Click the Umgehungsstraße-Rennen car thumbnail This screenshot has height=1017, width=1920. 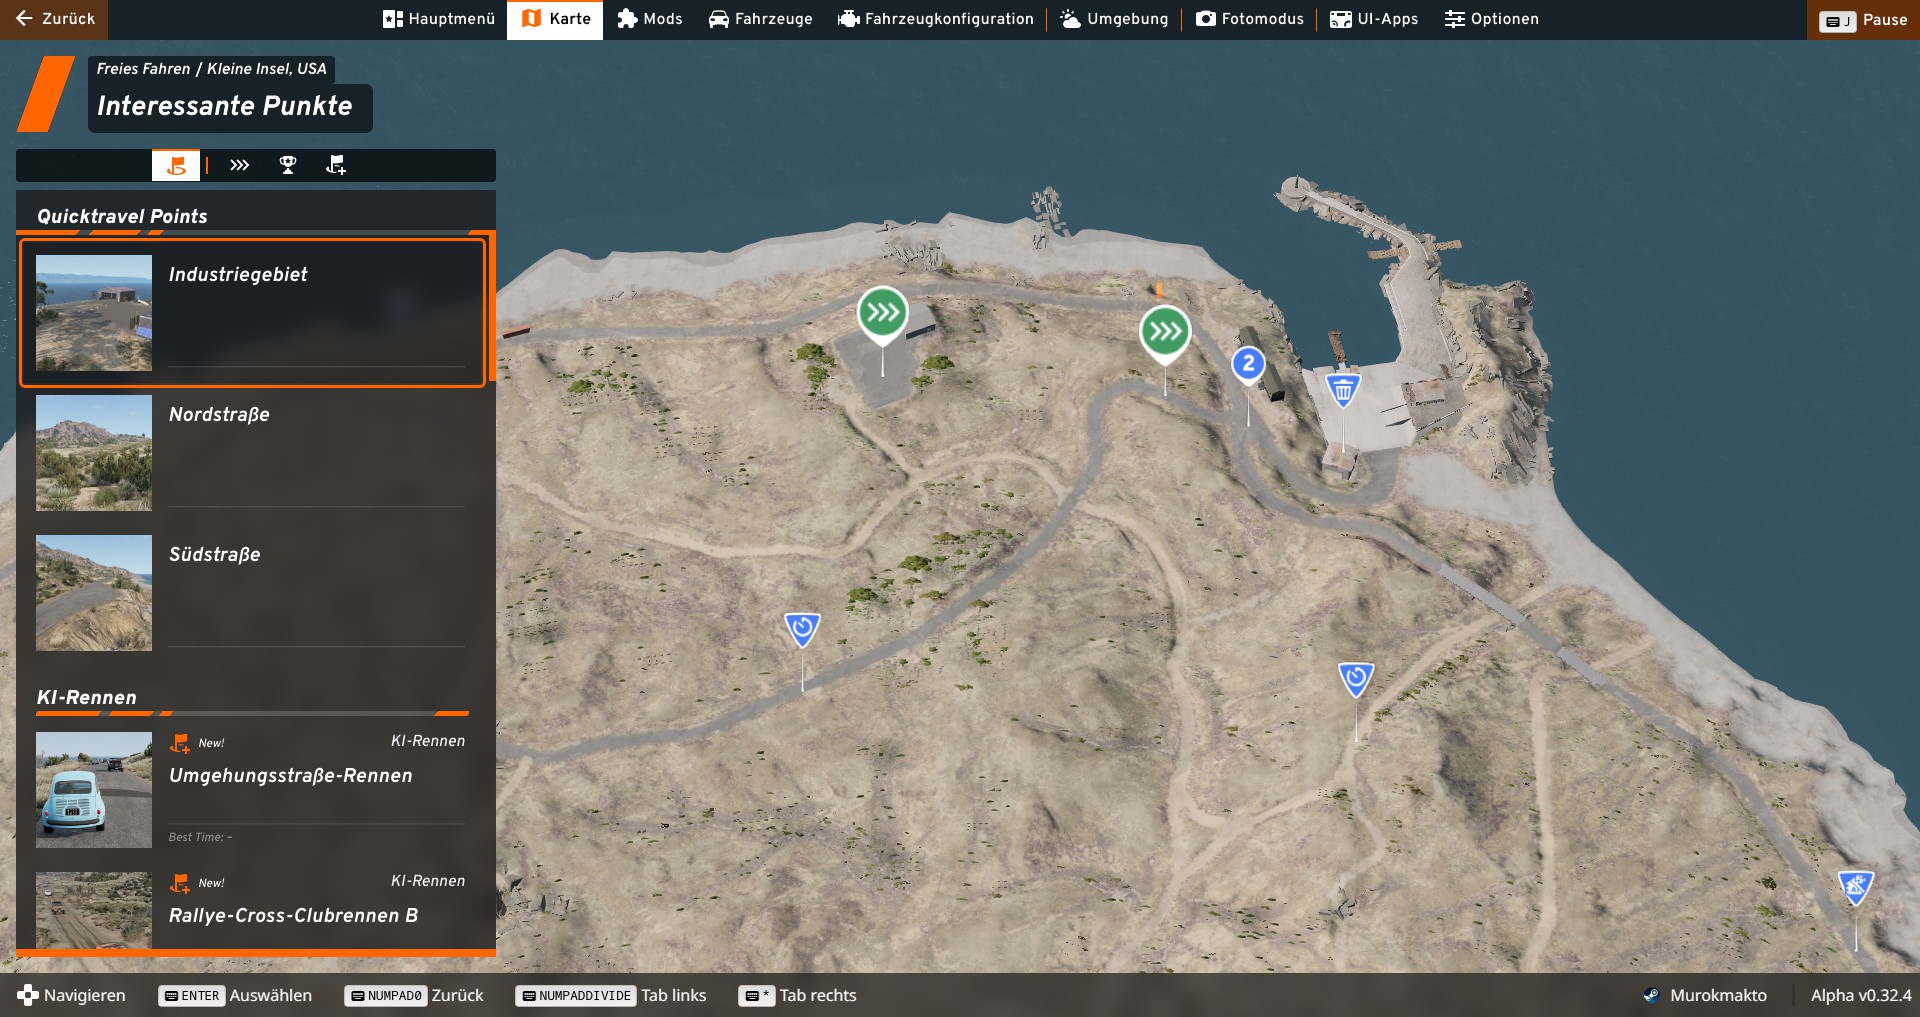94,790
